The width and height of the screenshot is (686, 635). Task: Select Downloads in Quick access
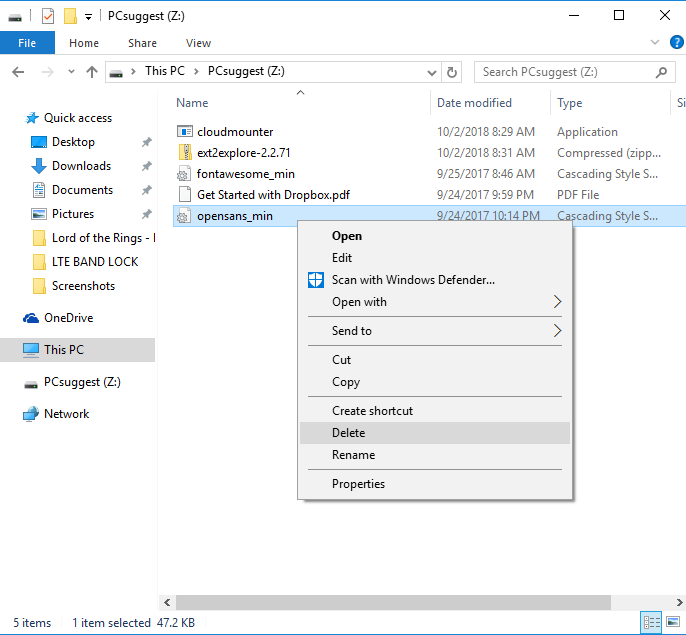(x=81, y=166)
